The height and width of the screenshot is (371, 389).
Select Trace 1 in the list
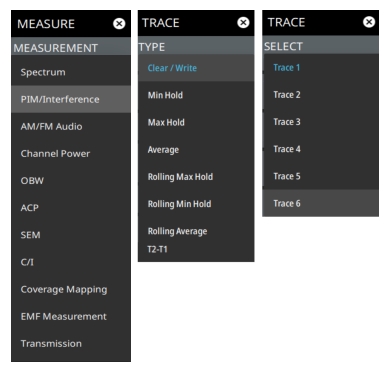pos(321,68)
